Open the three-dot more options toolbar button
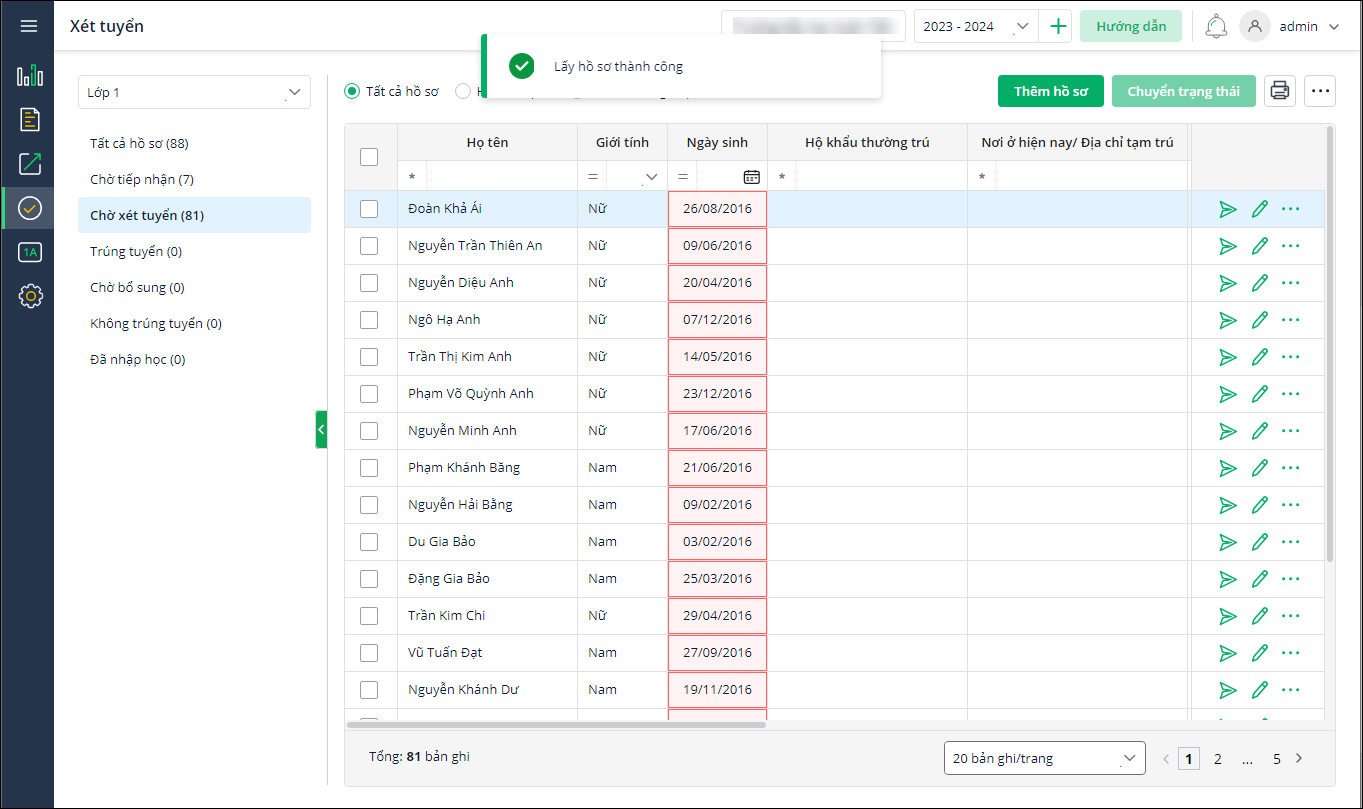Image resolution: width=1363 pixels, height=809 pixels. tap(1320, 91)
